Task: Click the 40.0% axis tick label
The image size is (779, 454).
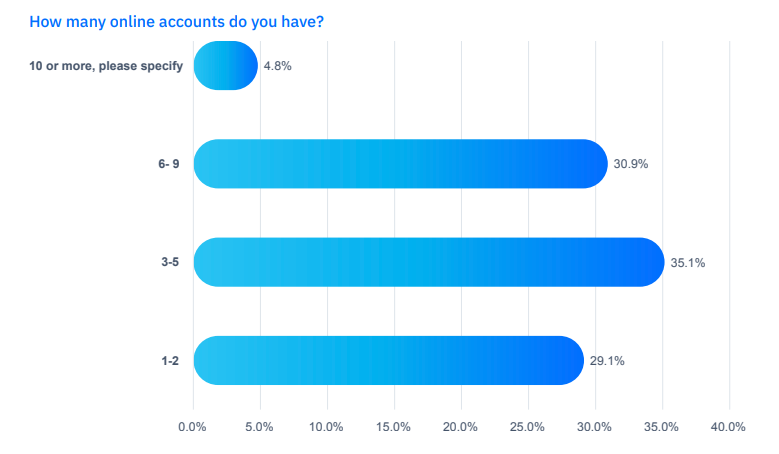Action: (x=729, y=428)
